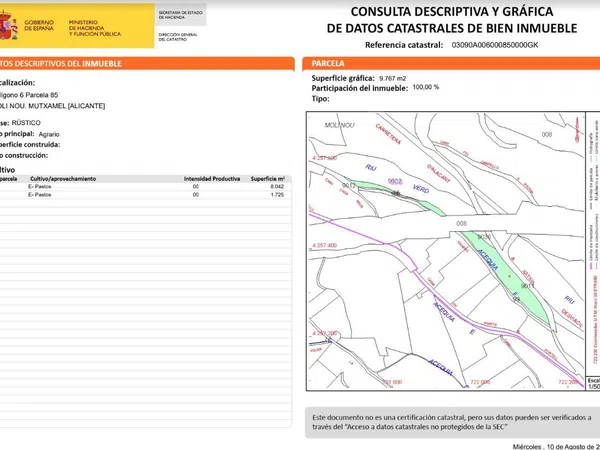Screen dimensions: 600x450
Task: Click the RIU VERD label on the map
Action: tap(354, 173)
